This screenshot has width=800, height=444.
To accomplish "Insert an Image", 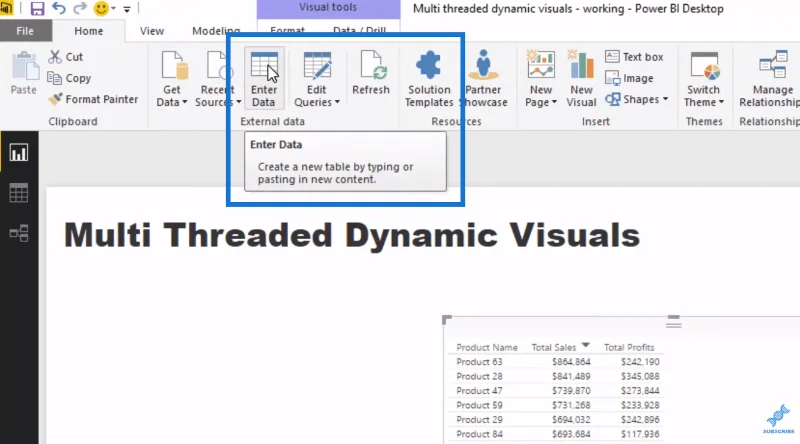I will pyautogui.click(x=629, y=78).
